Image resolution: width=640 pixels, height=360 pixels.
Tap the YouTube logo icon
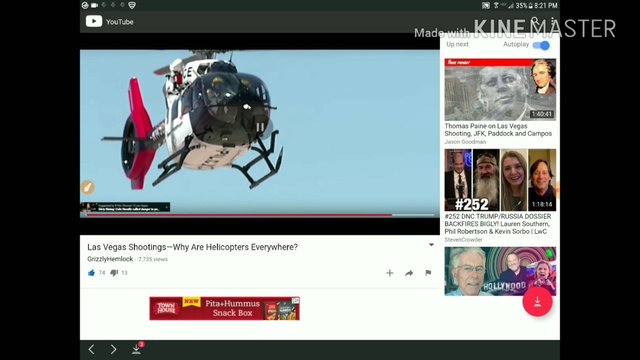tap(94, 21)
